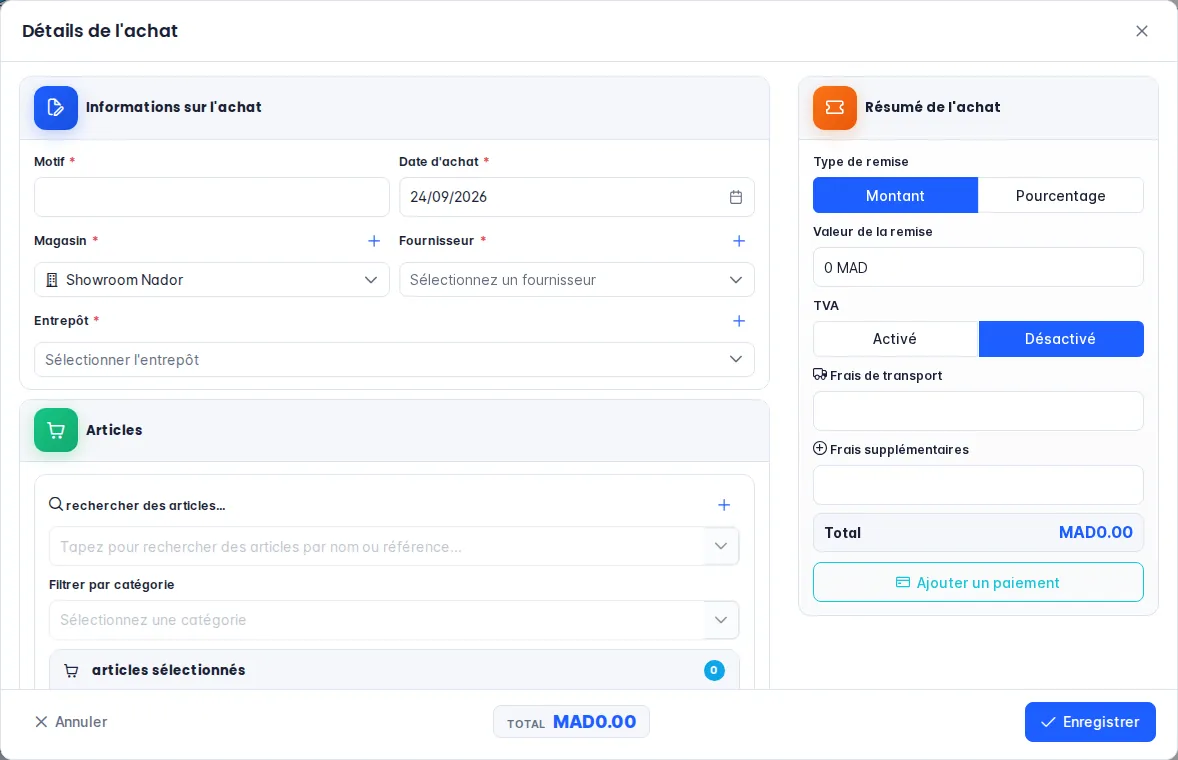The width and height of the screenshot is (1178, 760).
Task: Click the truck icon for Frais de transport
Action: [x=820, y=374]
